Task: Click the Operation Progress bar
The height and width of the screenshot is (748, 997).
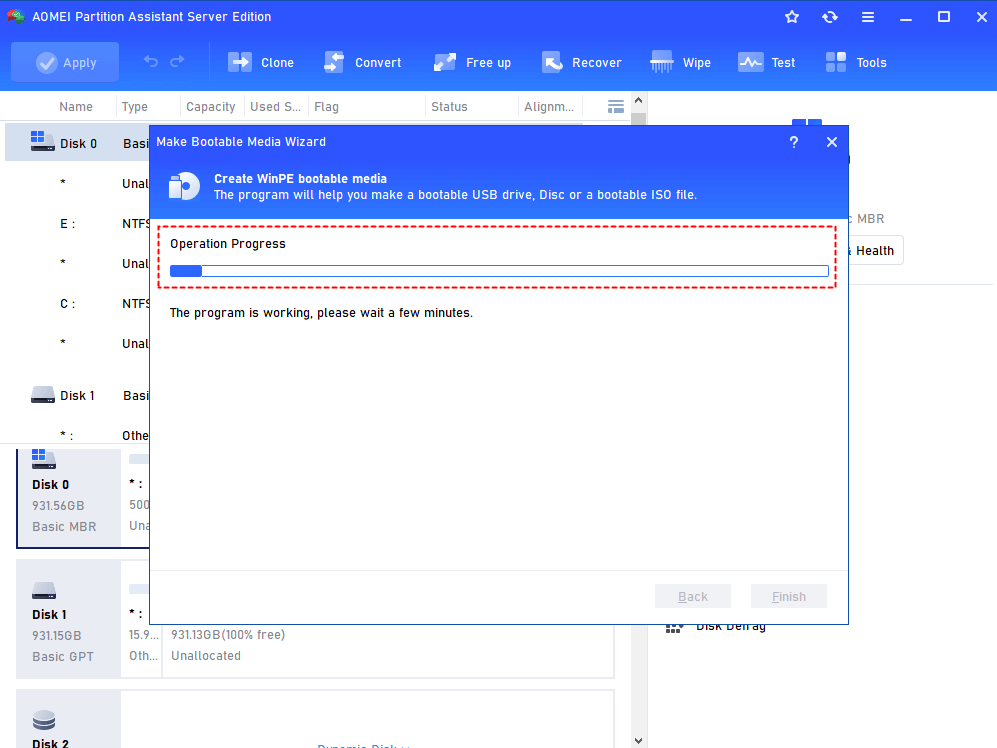Action: click(x=499, y=271)
